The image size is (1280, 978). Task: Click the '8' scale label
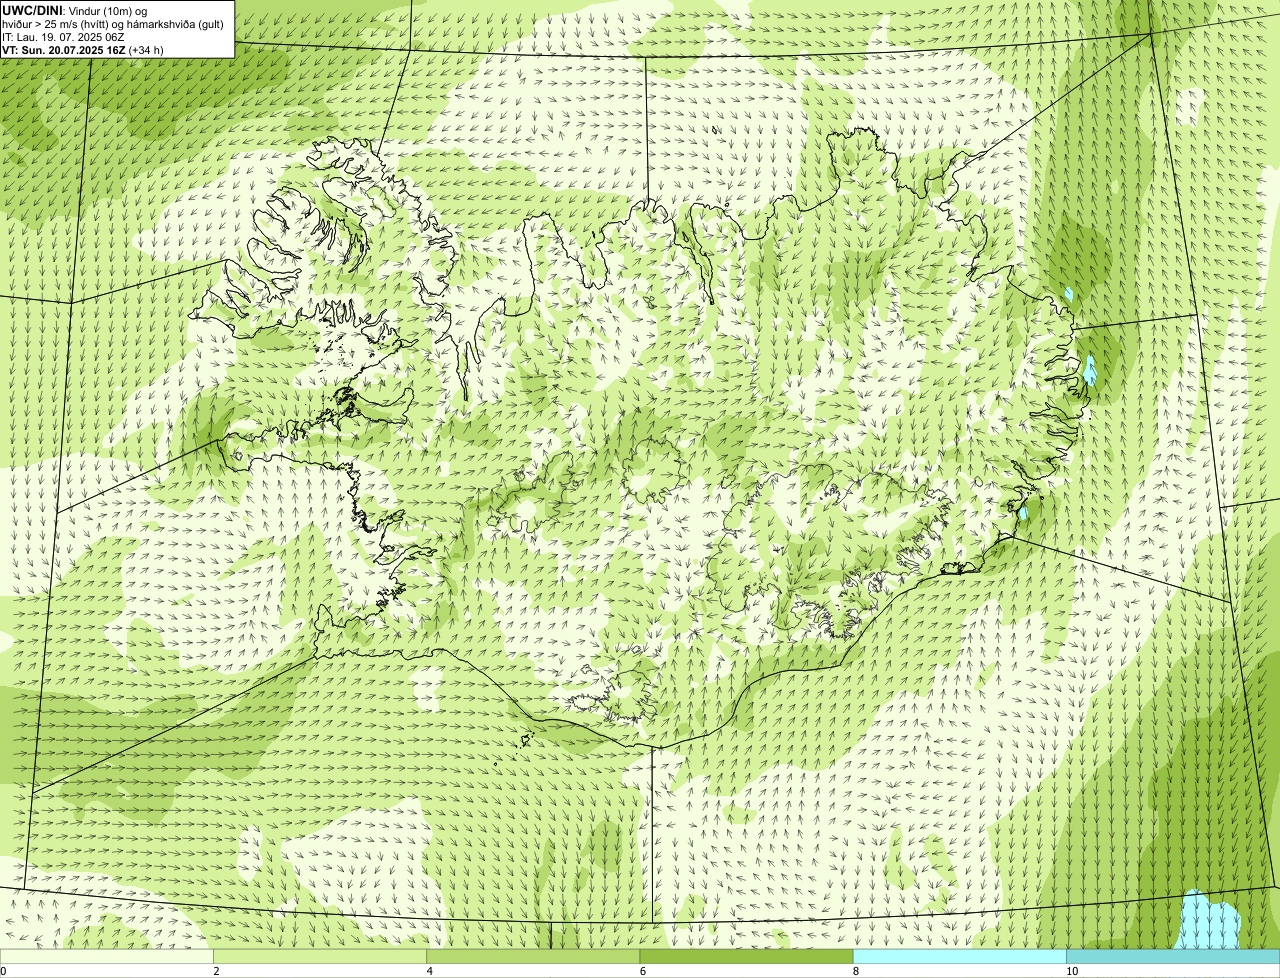click(855, 971)
